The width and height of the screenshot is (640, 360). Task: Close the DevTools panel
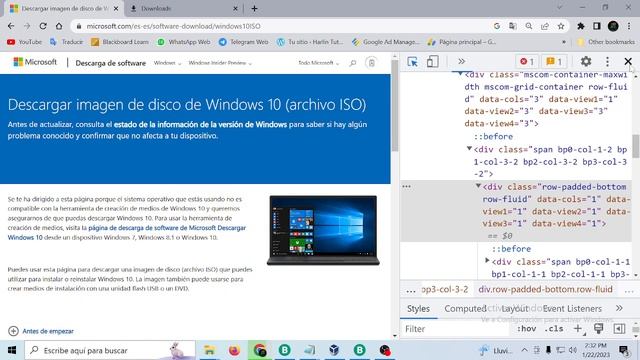click(x=628, y=62)
